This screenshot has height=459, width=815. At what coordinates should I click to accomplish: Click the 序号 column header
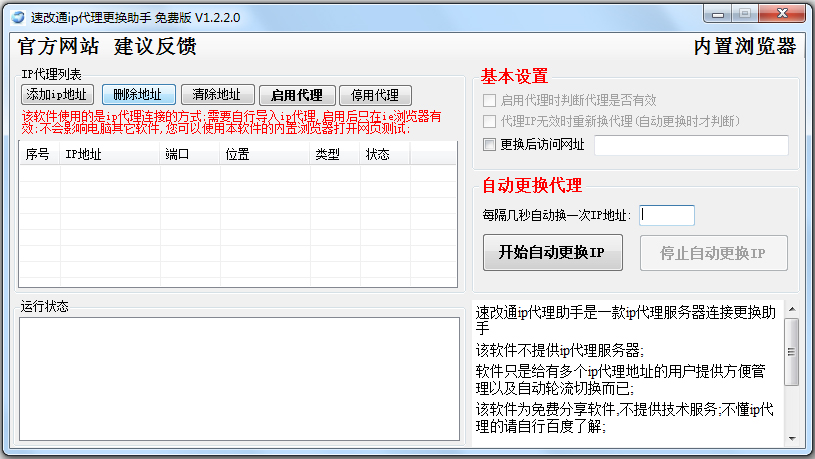(40, 154)
